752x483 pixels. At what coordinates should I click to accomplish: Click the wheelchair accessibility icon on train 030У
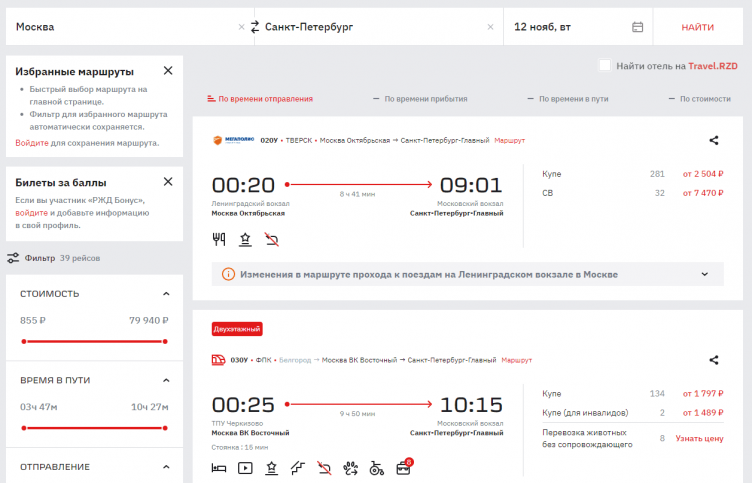(x=376, y=467)
